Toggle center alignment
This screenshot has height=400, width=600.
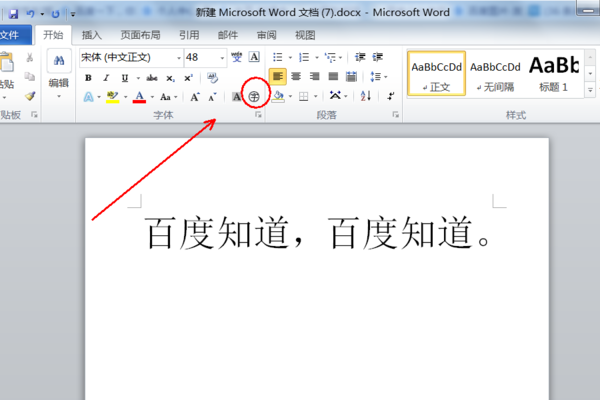click(296, 77)
